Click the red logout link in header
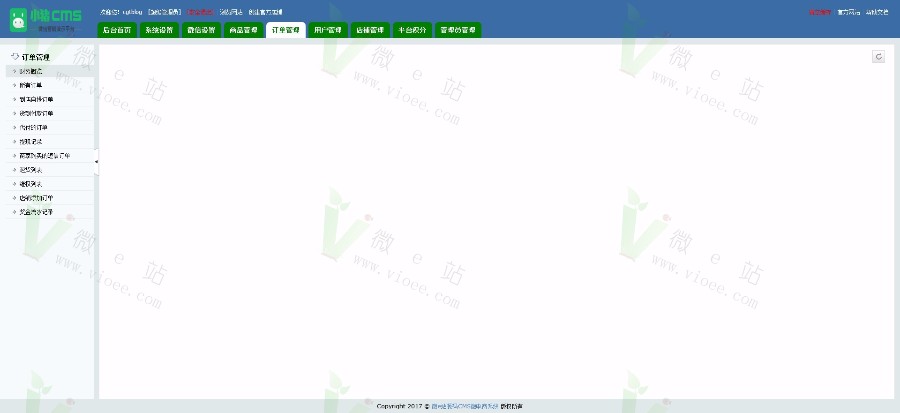The image size is (900, 413). coord(200,12)
